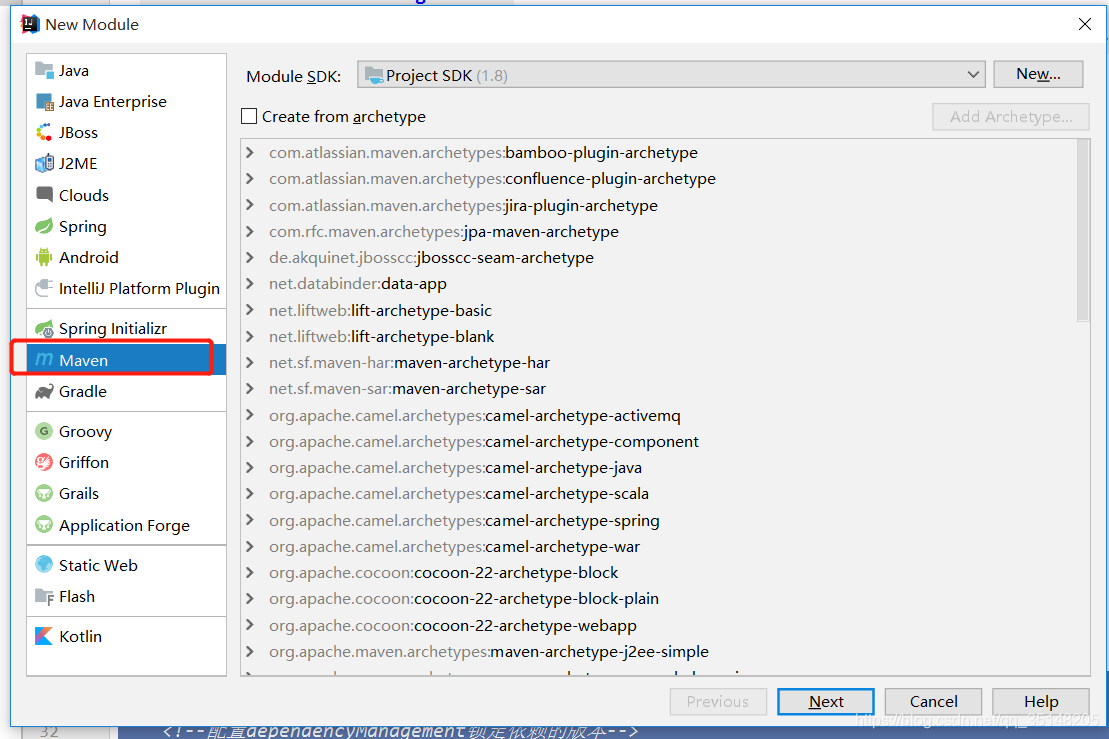Select camel-archetype-scala row
This screenshot has height=739, width=1109.
[658, 494]
